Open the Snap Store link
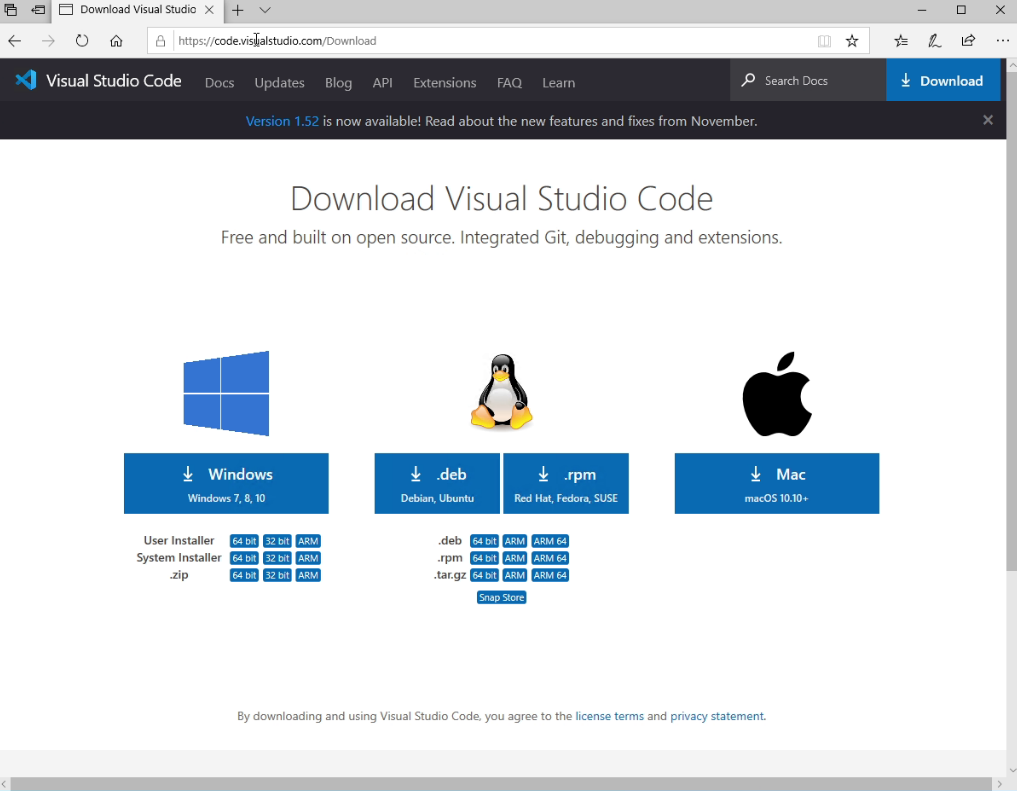Screen dimensions: 1017x791 [501, 598]
